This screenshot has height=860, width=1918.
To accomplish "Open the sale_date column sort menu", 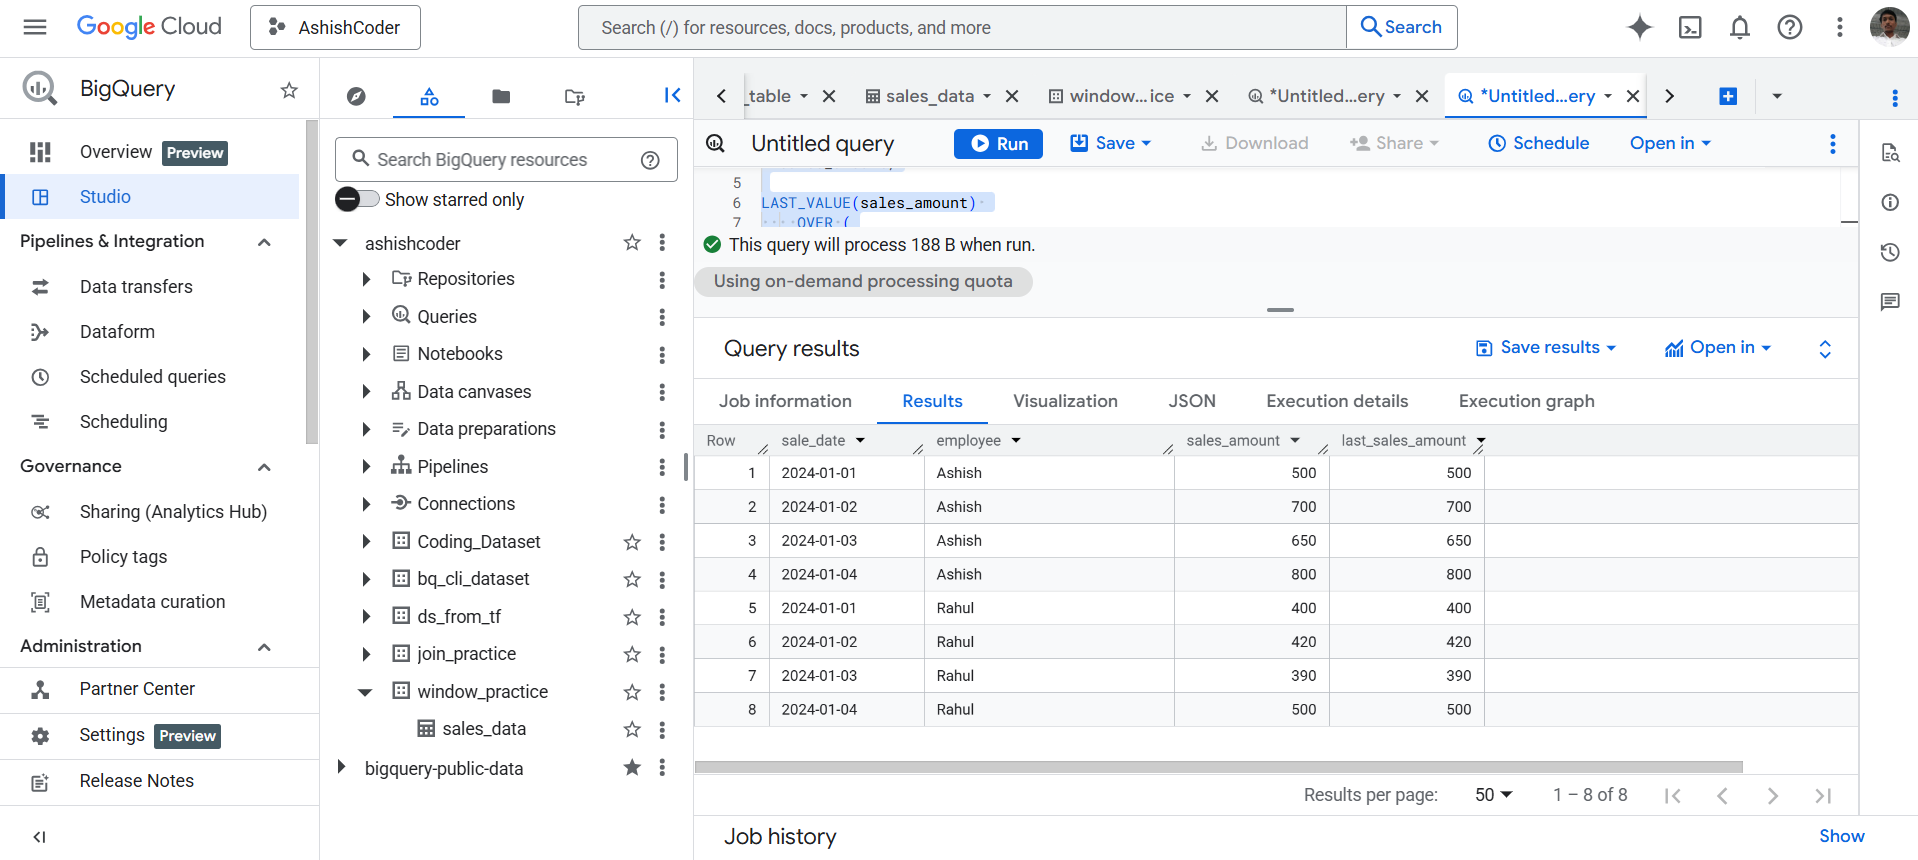I will [860, 441].
